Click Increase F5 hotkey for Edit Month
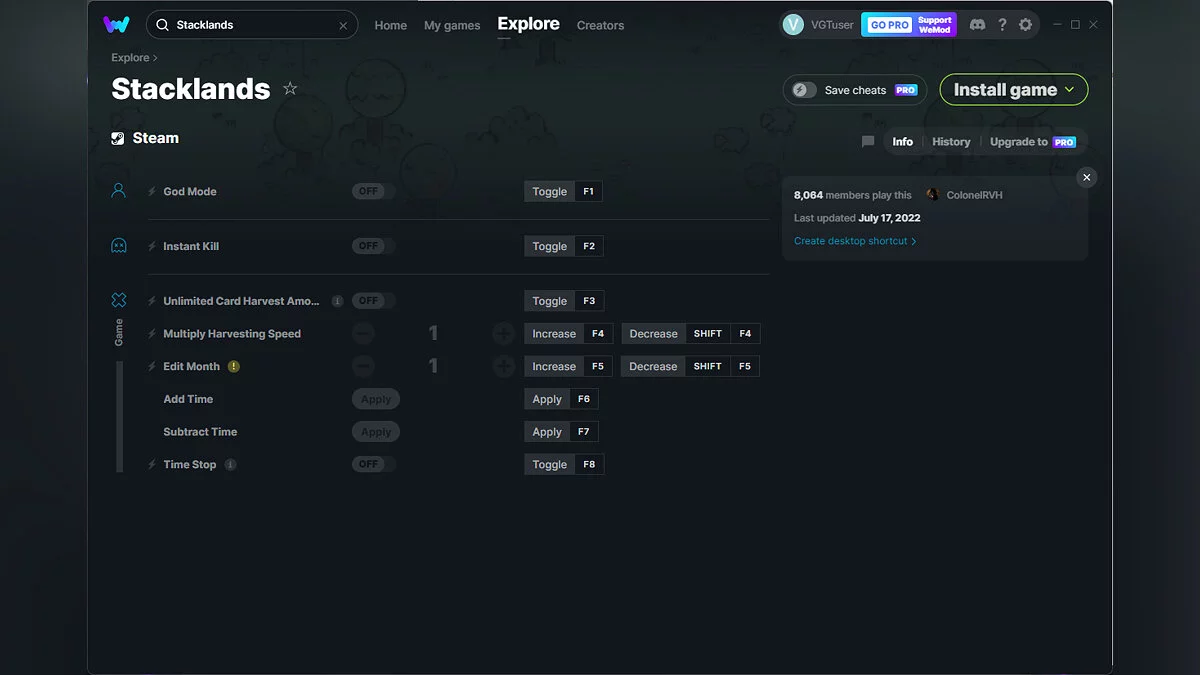The width and height of the screenshot is (1200, 675). (x=568, y=366)
